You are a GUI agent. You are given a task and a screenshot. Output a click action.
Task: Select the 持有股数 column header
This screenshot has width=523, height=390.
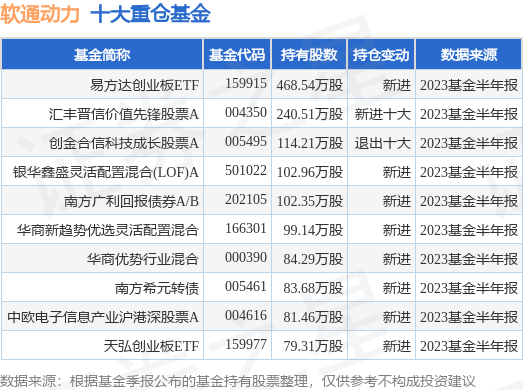click(x=309, y=55)
